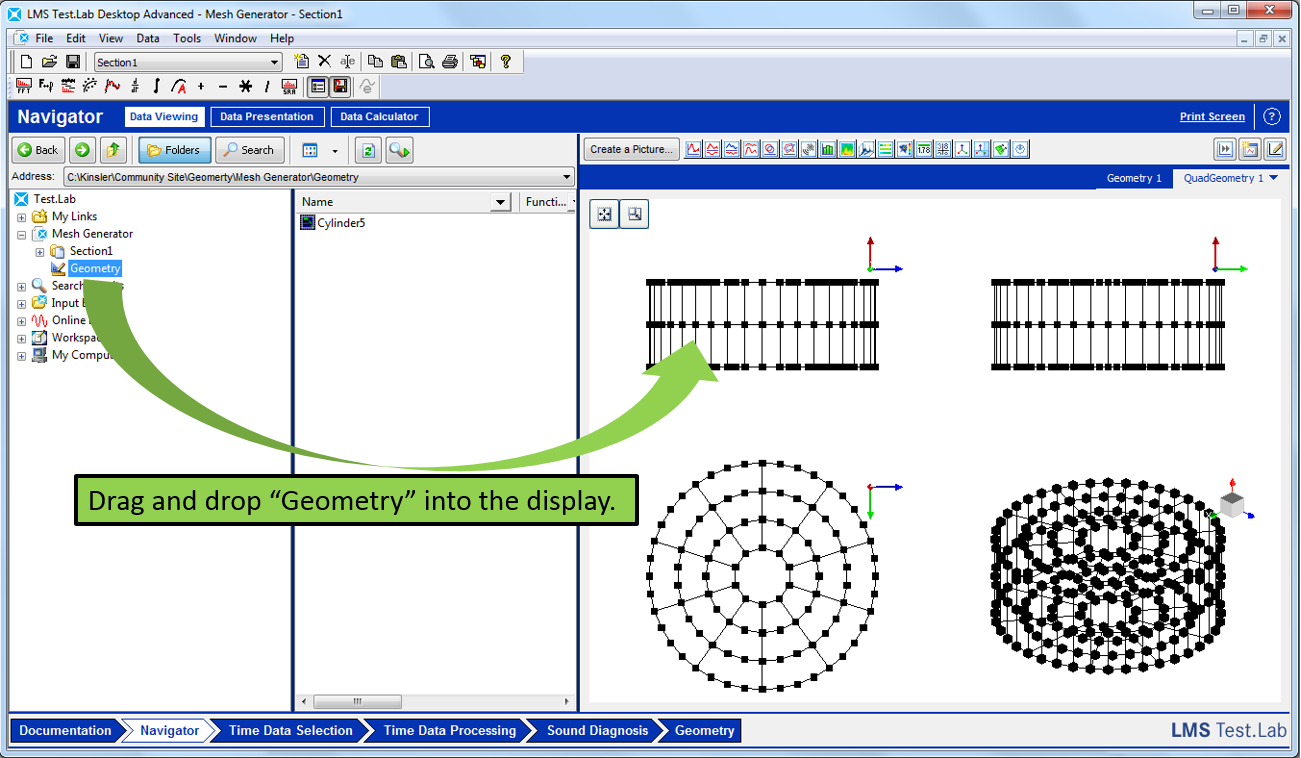Click the double-arrow play icon at top right
Viewport: 1301px width, 758px height.
click(x=1225, y=150)
